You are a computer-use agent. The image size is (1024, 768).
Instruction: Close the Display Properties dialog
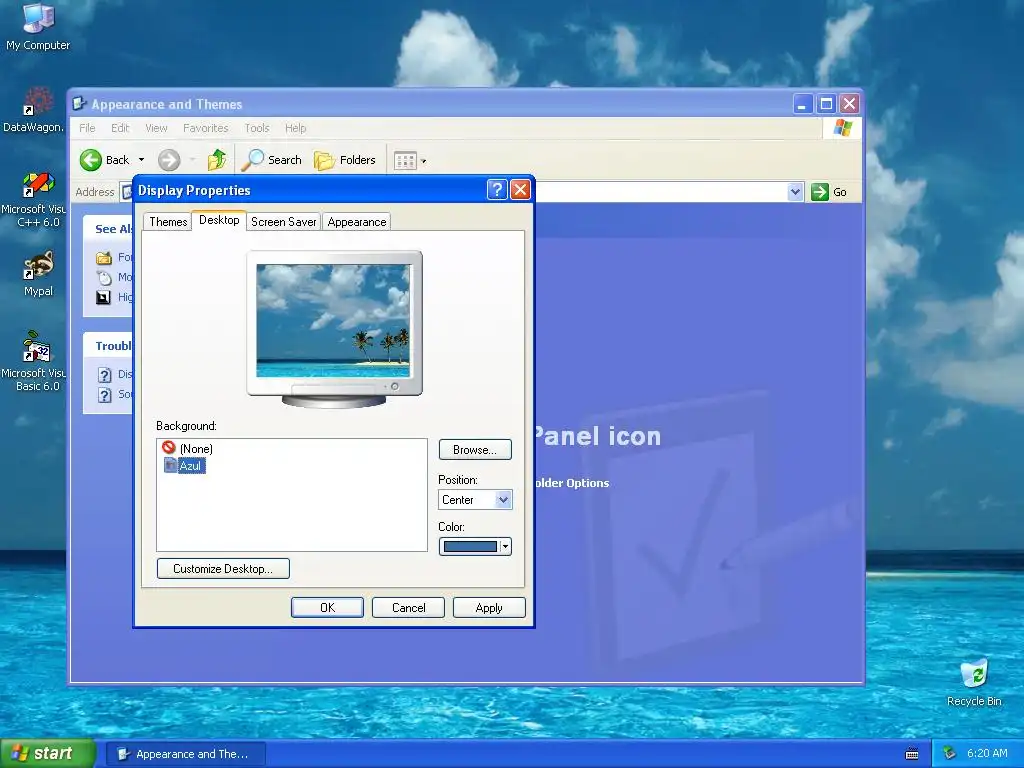520,190
